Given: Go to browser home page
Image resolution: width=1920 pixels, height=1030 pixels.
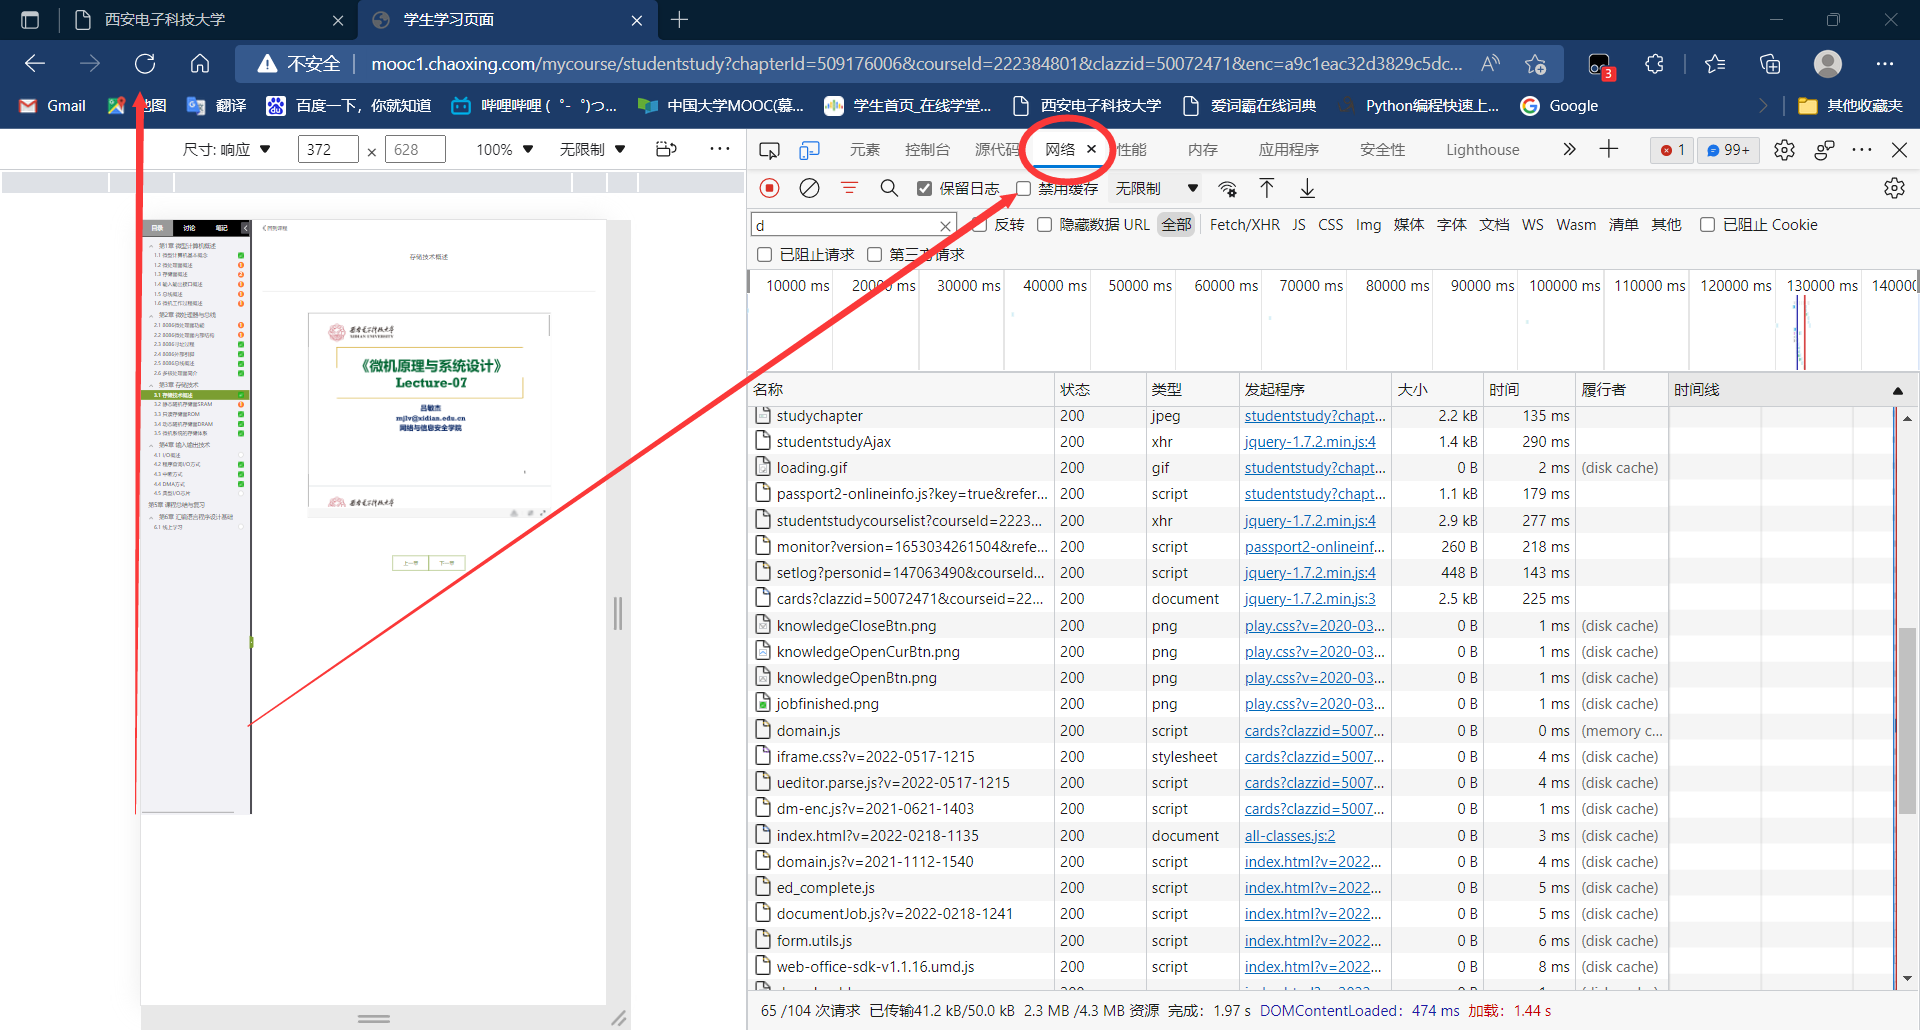Looking at the screenshot, I should click(x=200, y=64).
